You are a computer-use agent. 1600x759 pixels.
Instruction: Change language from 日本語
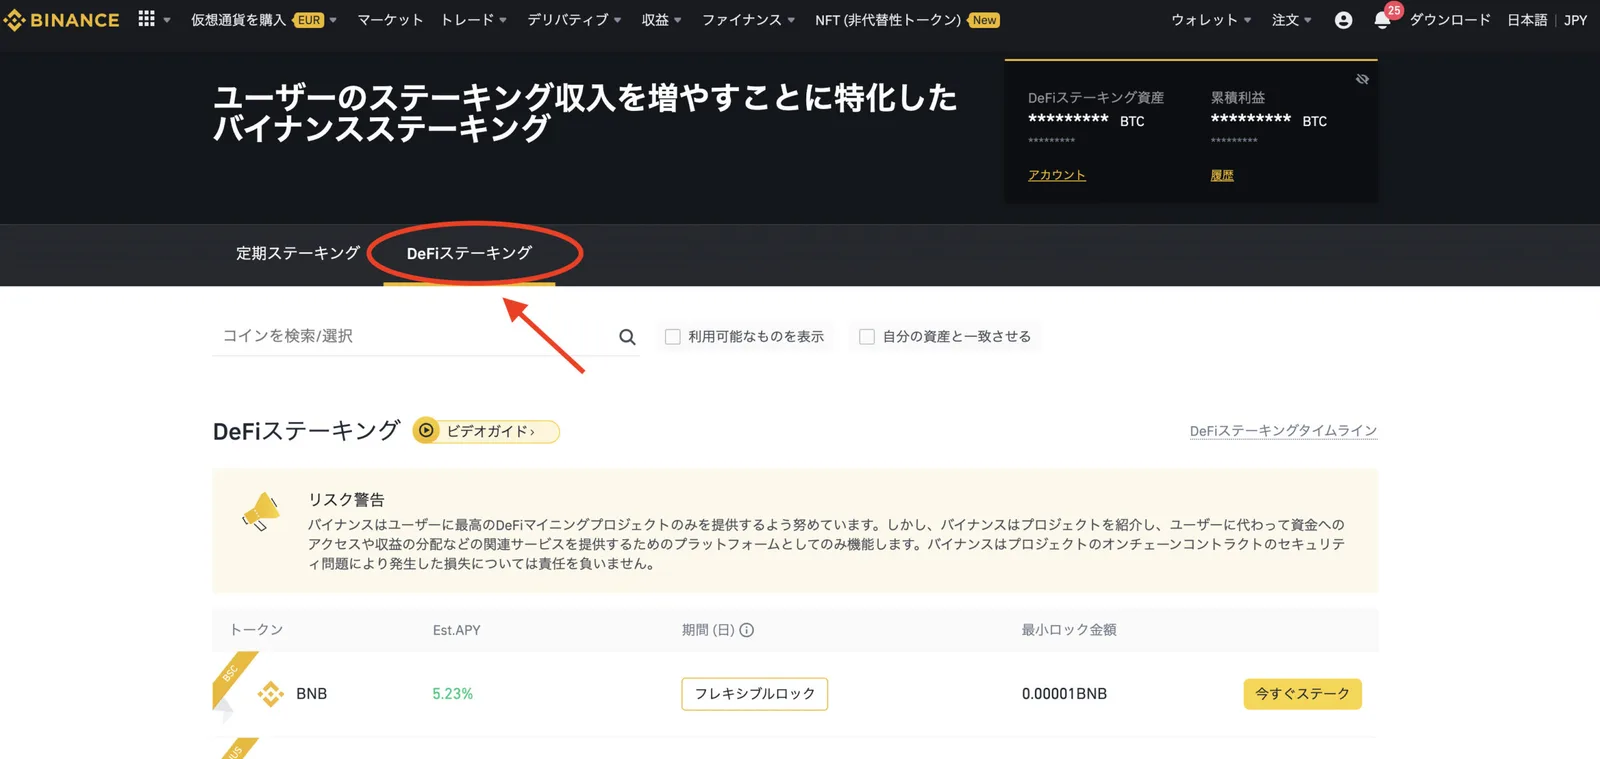click(x=1527, y=20)
